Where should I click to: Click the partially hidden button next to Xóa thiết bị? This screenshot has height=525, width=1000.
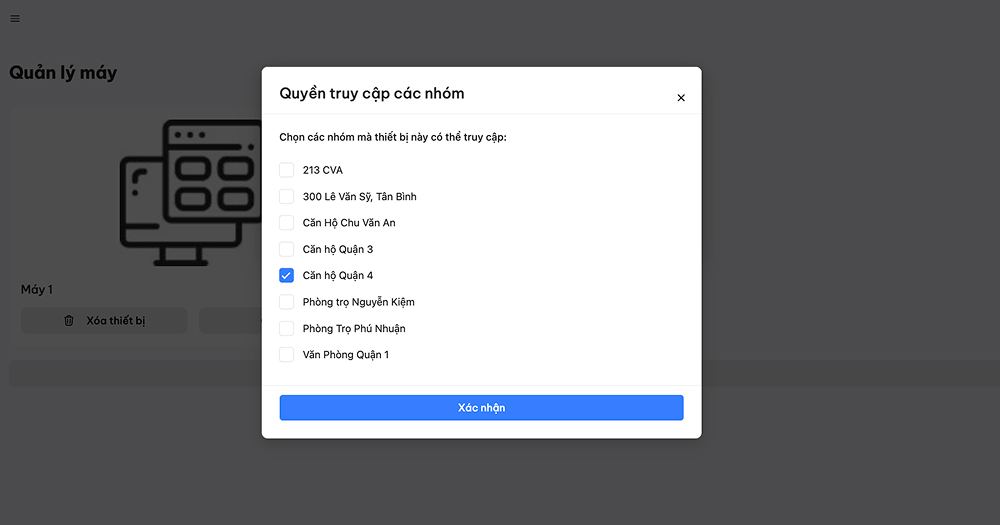[x=230, y=320]
